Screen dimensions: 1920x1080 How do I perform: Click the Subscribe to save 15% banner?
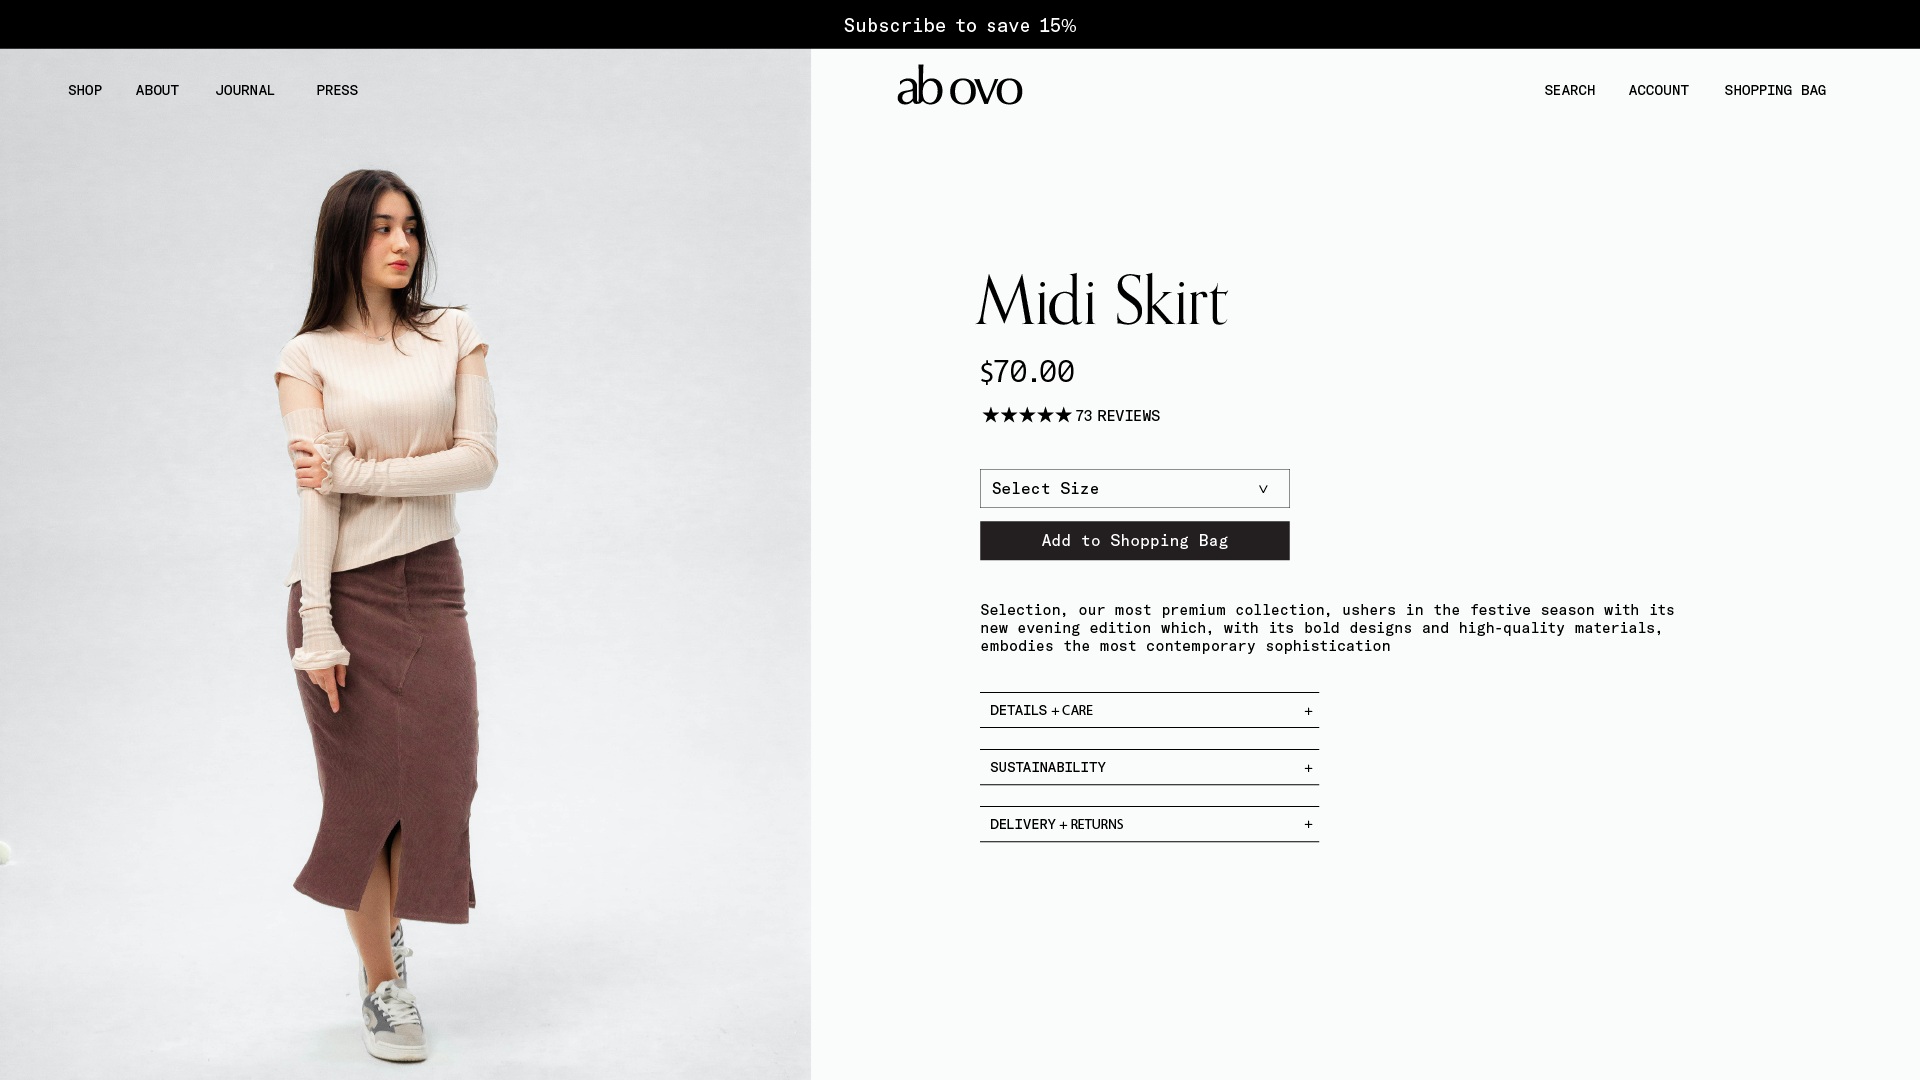[960, 25]
